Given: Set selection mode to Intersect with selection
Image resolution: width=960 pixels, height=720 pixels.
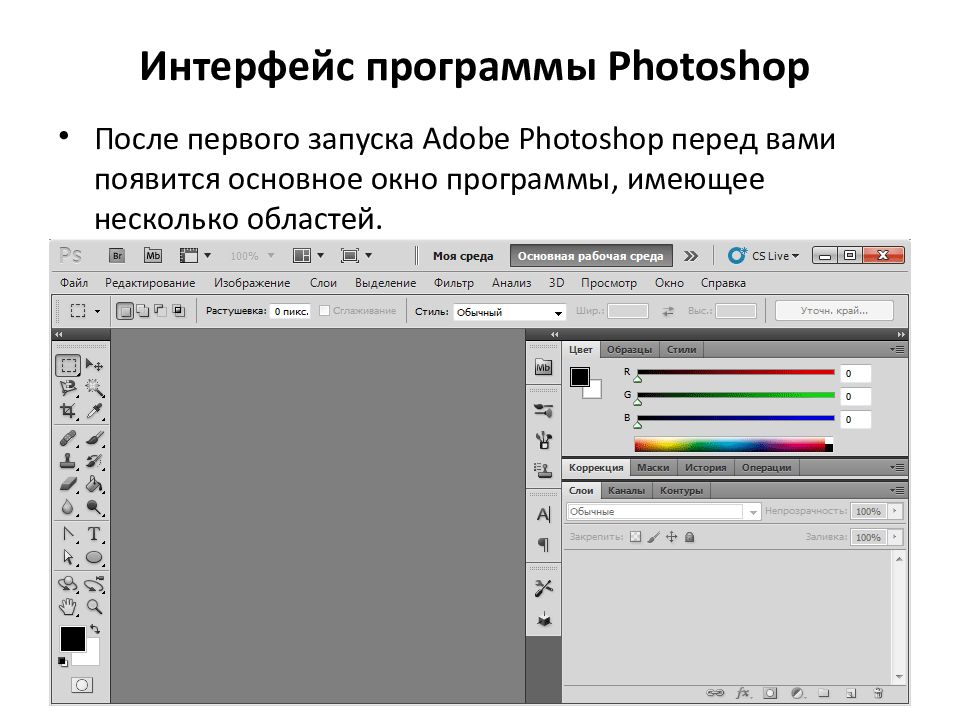Looking at the screenshot, I should [x=179, y=311].
